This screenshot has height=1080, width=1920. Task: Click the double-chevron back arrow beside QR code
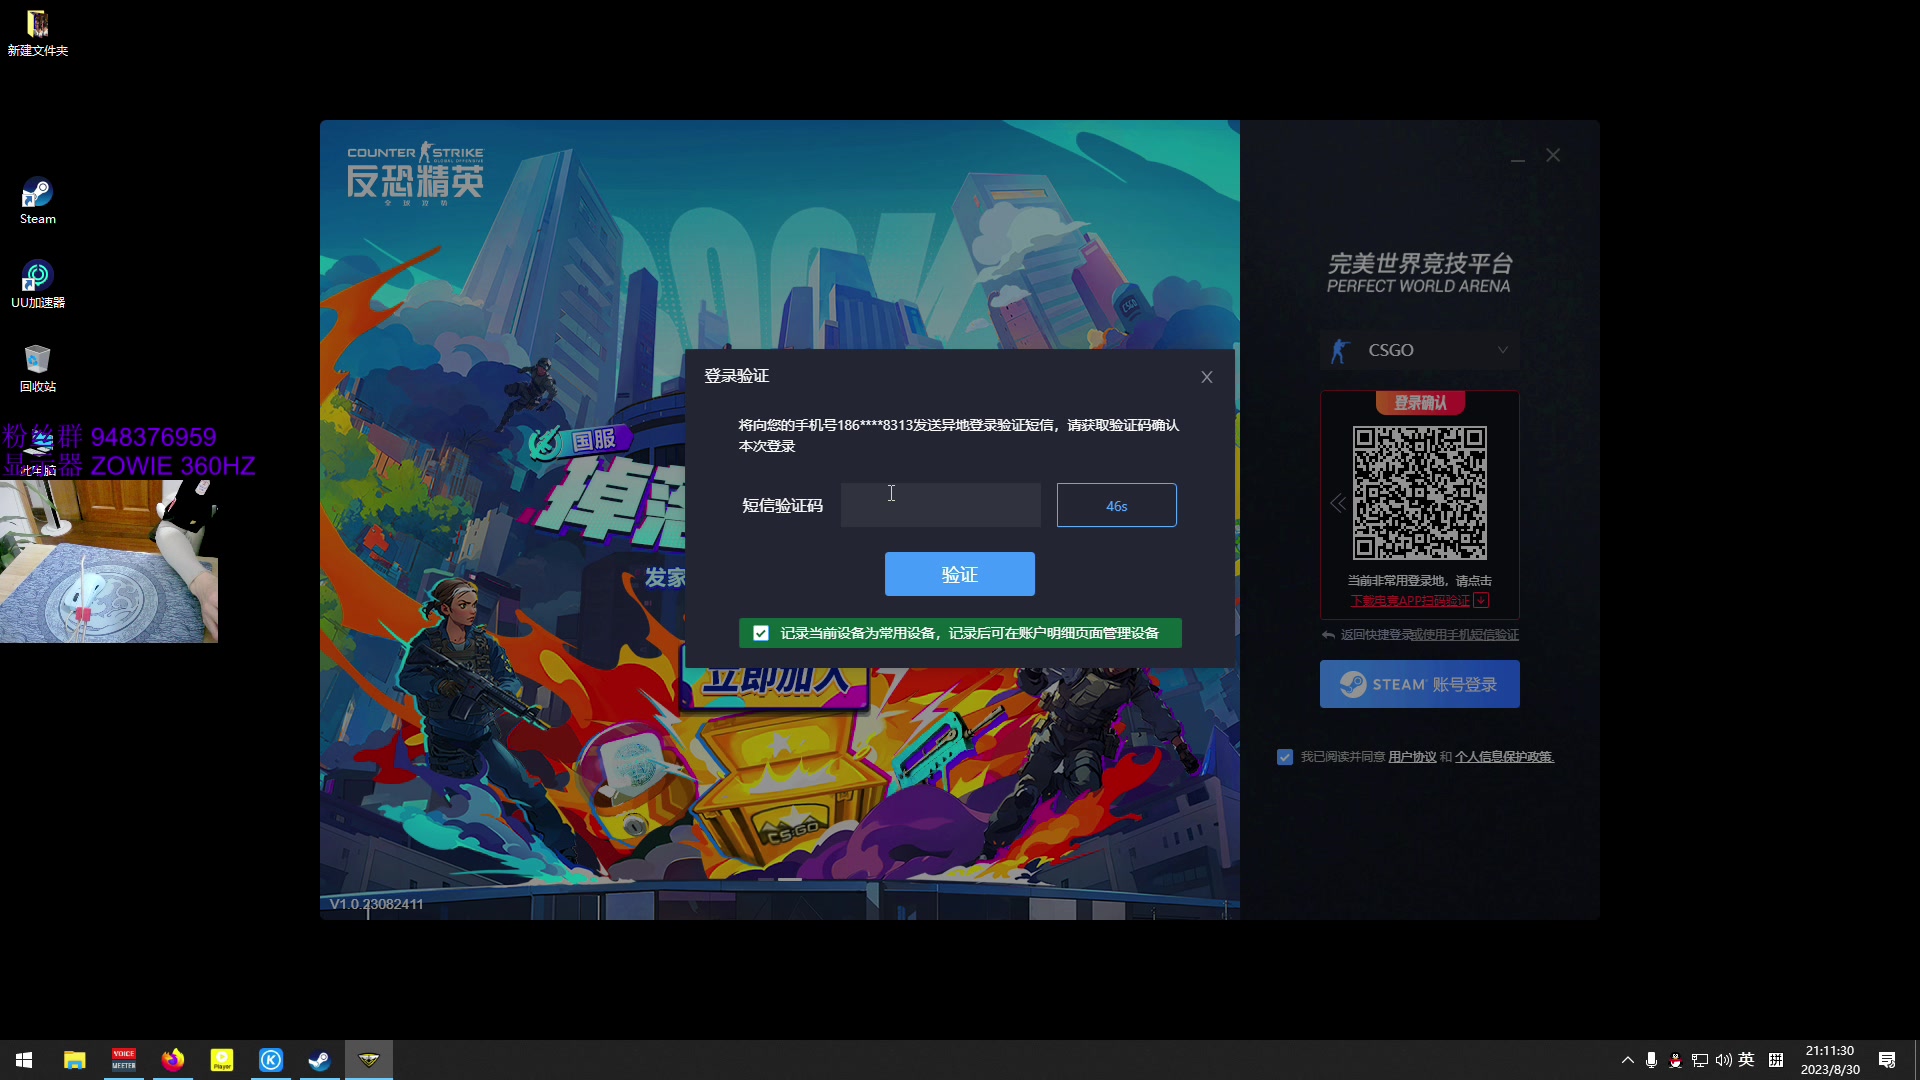(x=1337, y=503)
